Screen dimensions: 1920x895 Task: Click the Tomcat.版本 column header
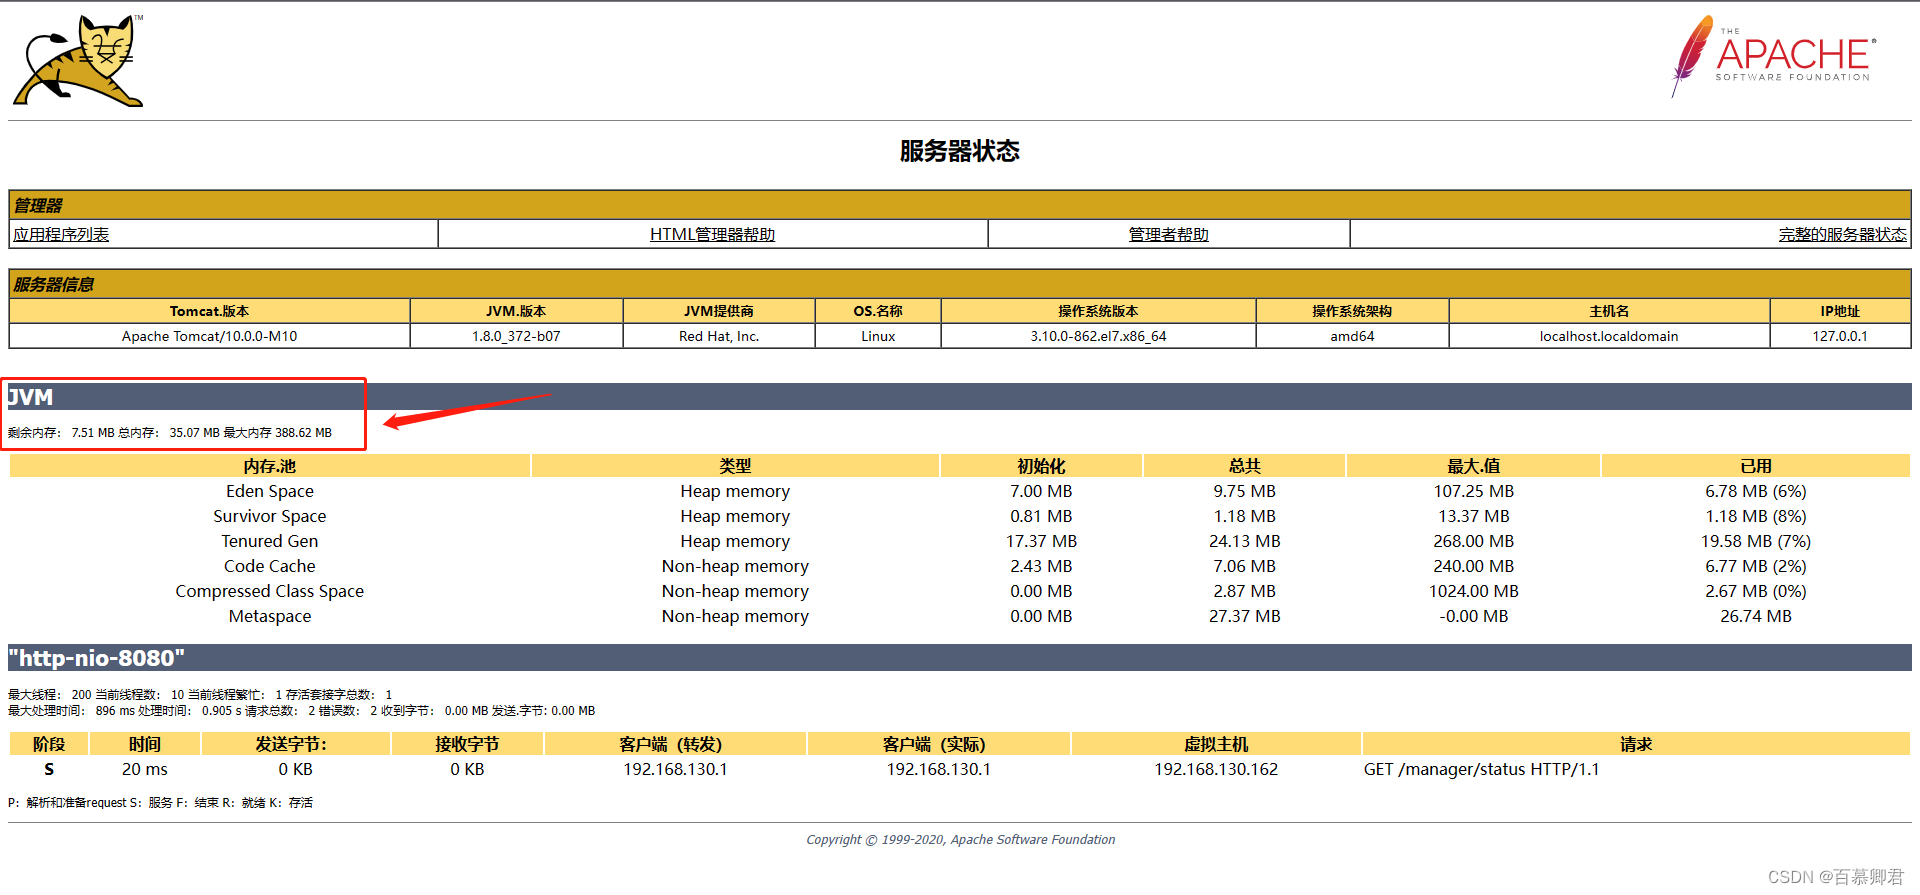(209, 311)
